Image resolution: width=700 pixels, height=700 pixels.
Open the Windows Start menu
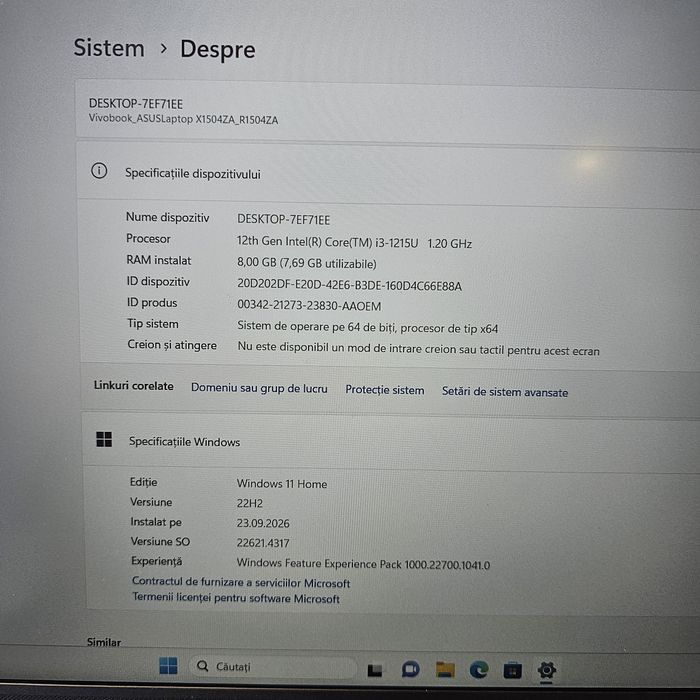(168, 666)
